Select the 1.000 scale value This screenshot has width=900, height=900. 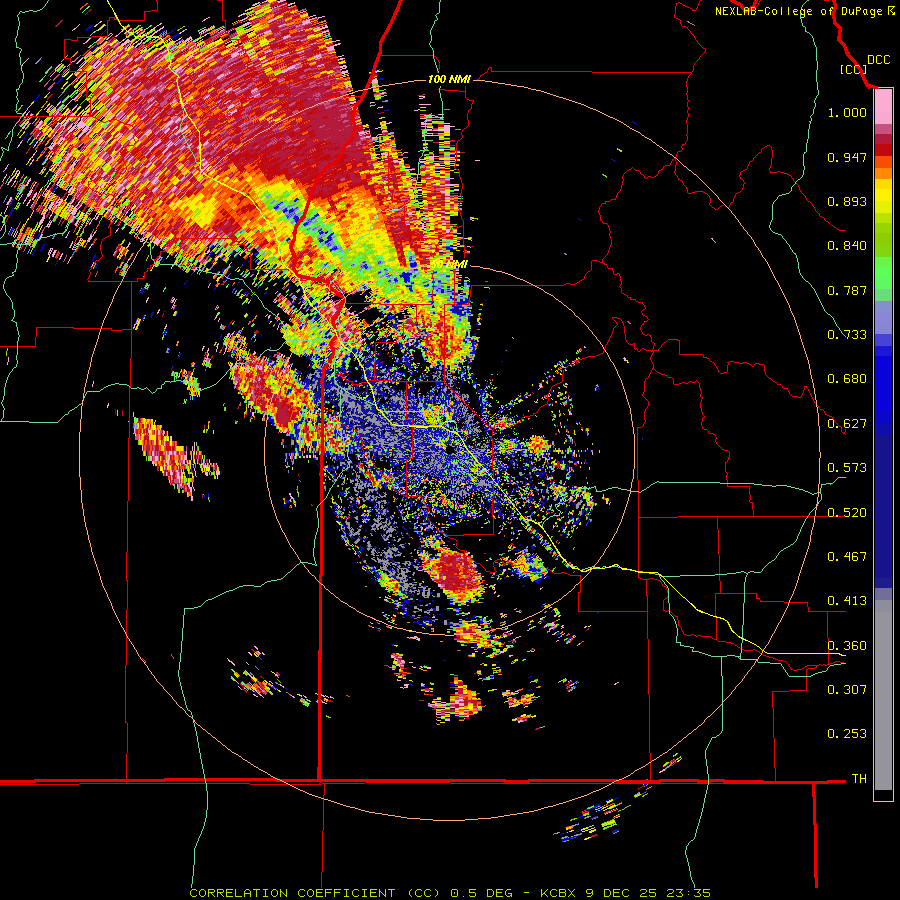pyautogui.click(x=847, y=112)
